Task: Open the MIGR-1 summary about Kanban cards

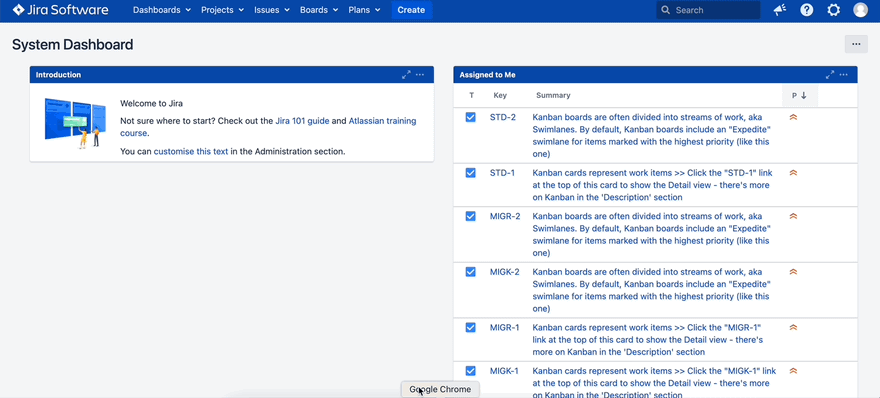Action: pos(648,340)
